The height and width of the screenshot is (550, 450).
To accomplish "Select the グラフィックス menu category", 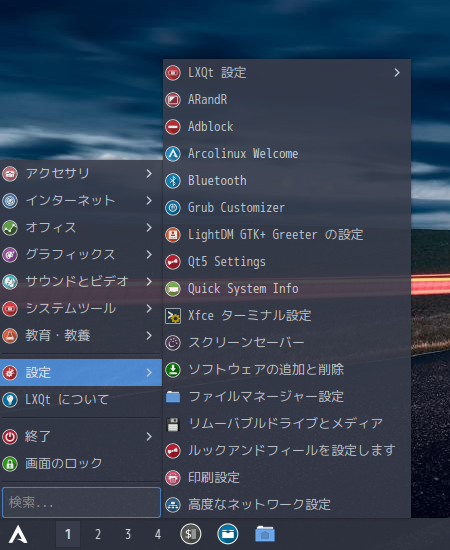I will click(x=81, y=255).
